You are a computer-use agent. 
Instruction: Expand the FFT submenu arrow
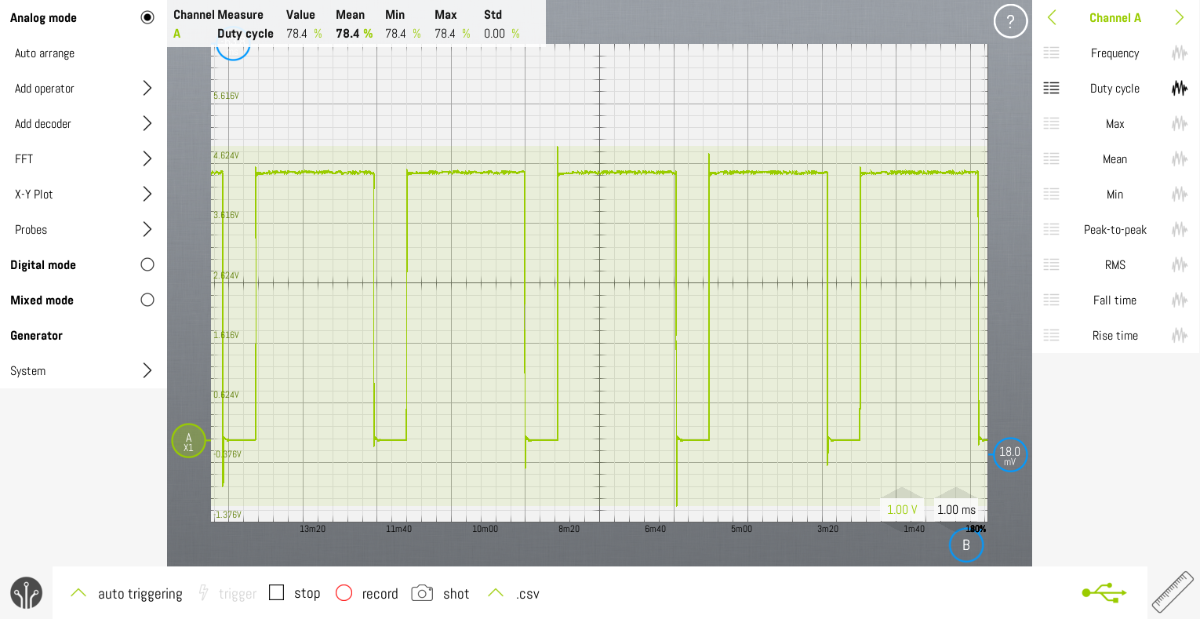(x=147, y=158)
